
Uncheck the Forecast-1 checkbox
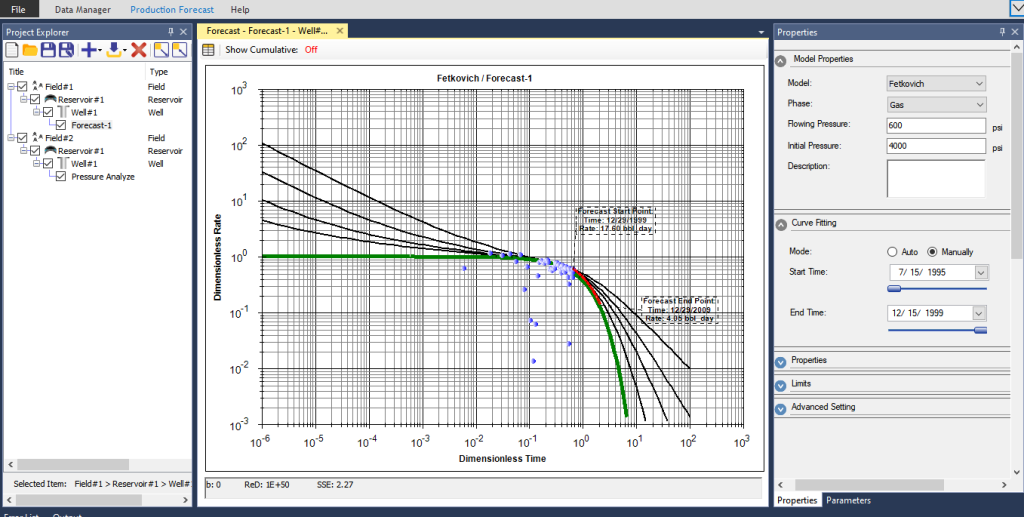(x=60, y=125)
